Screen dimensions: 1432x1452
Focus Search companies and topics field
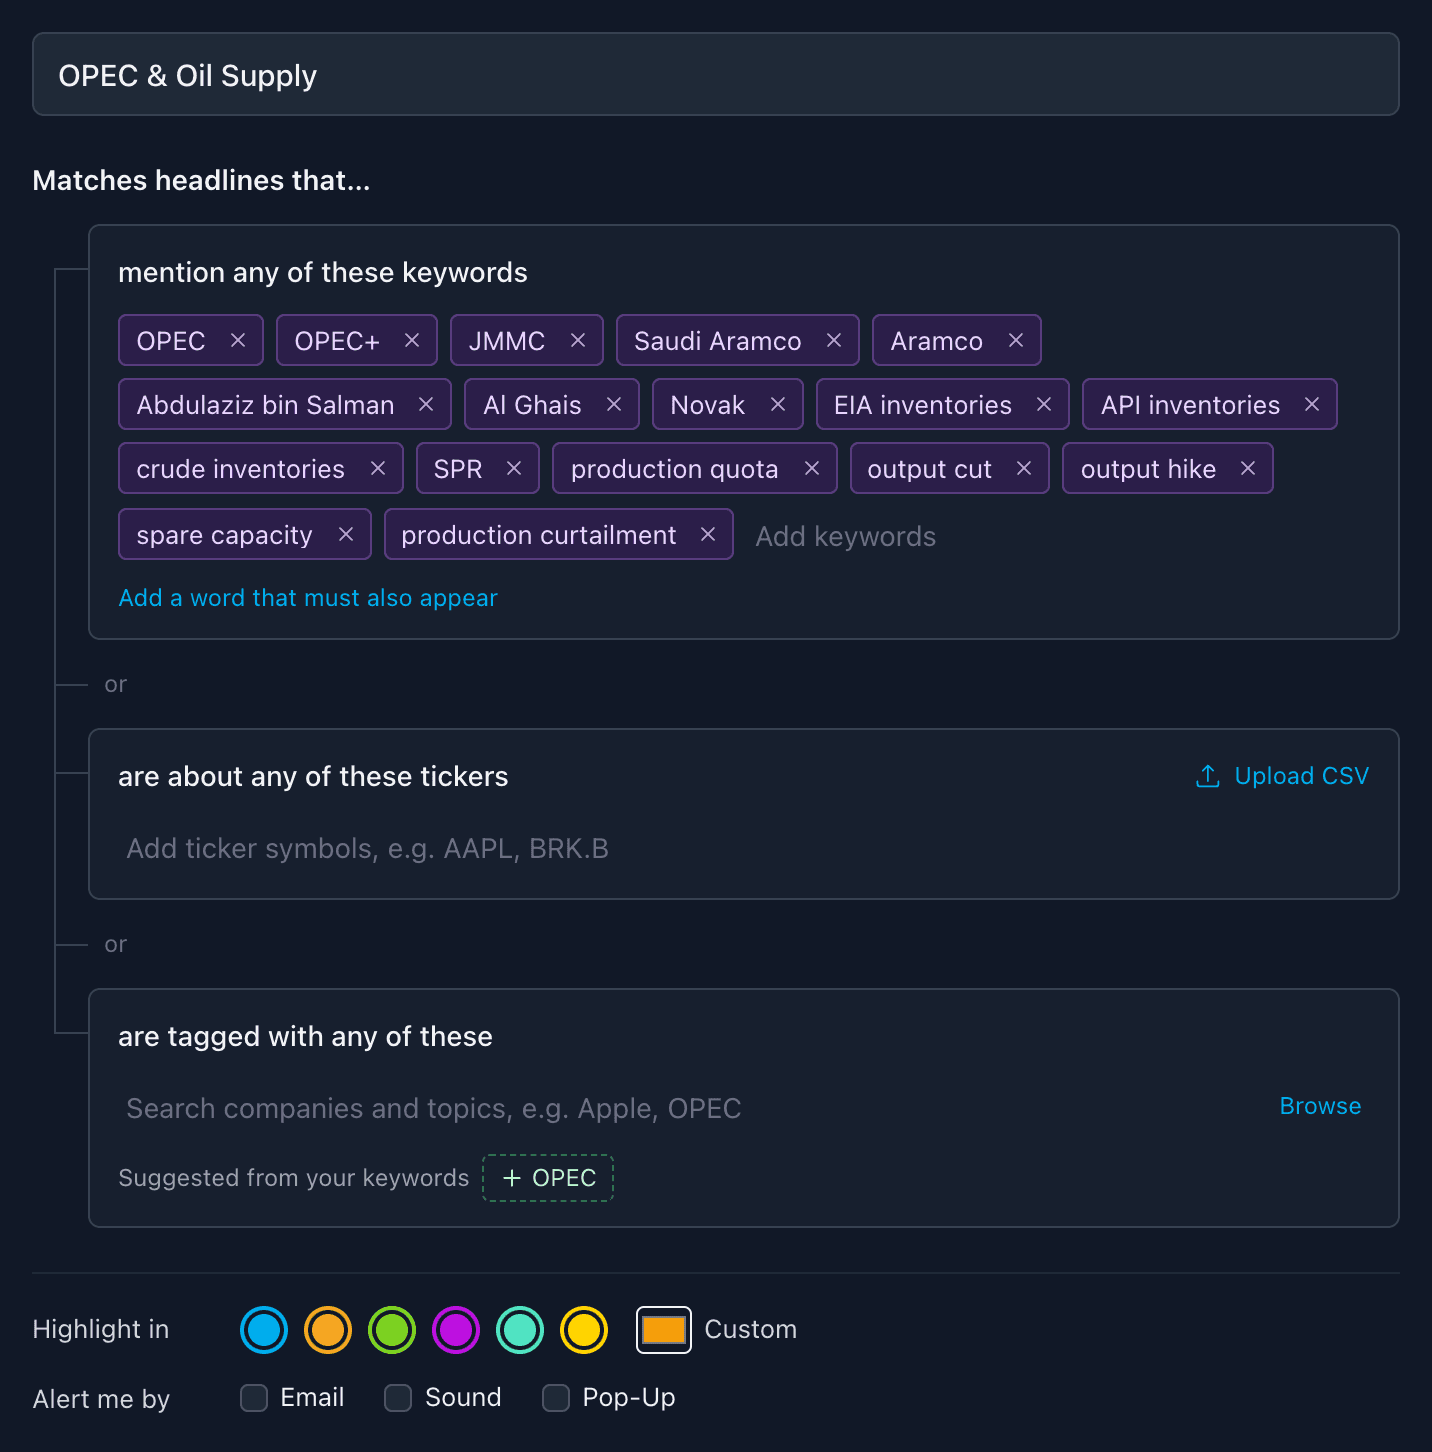point(690,1108)
